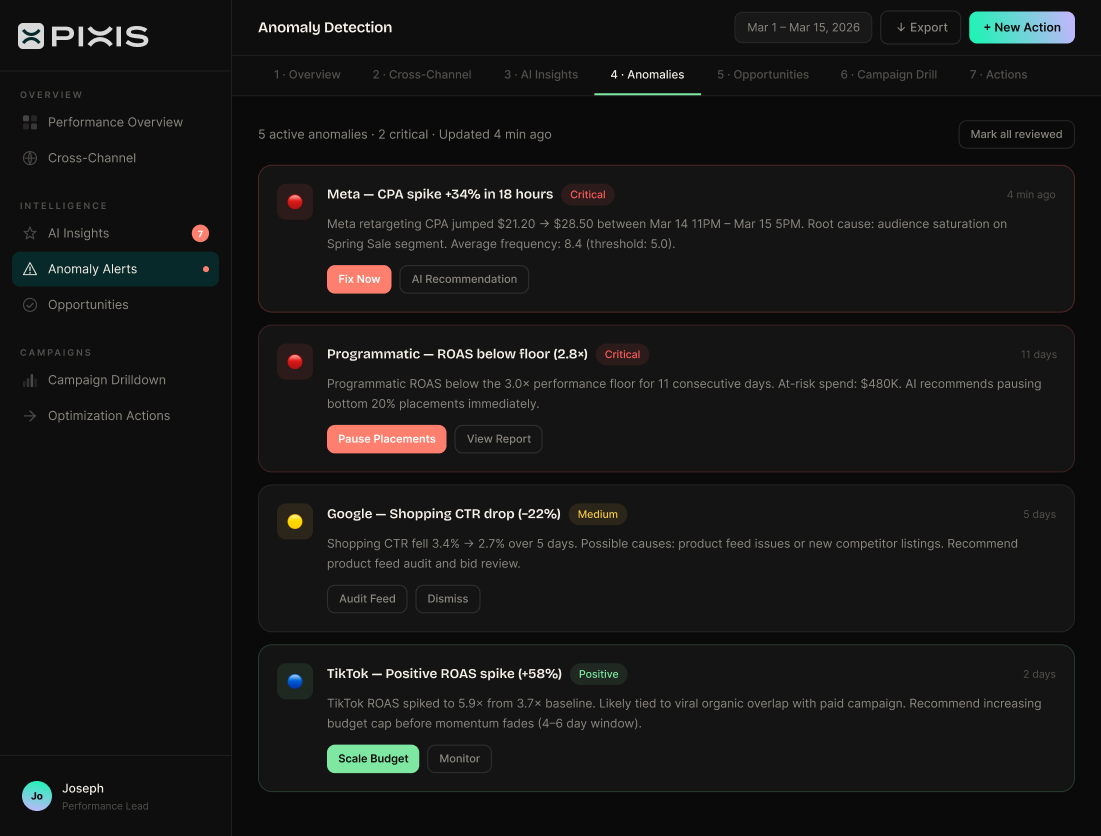
Task: Click the Campaign Drilldown bar chart icon
Action: pos(30,380)
